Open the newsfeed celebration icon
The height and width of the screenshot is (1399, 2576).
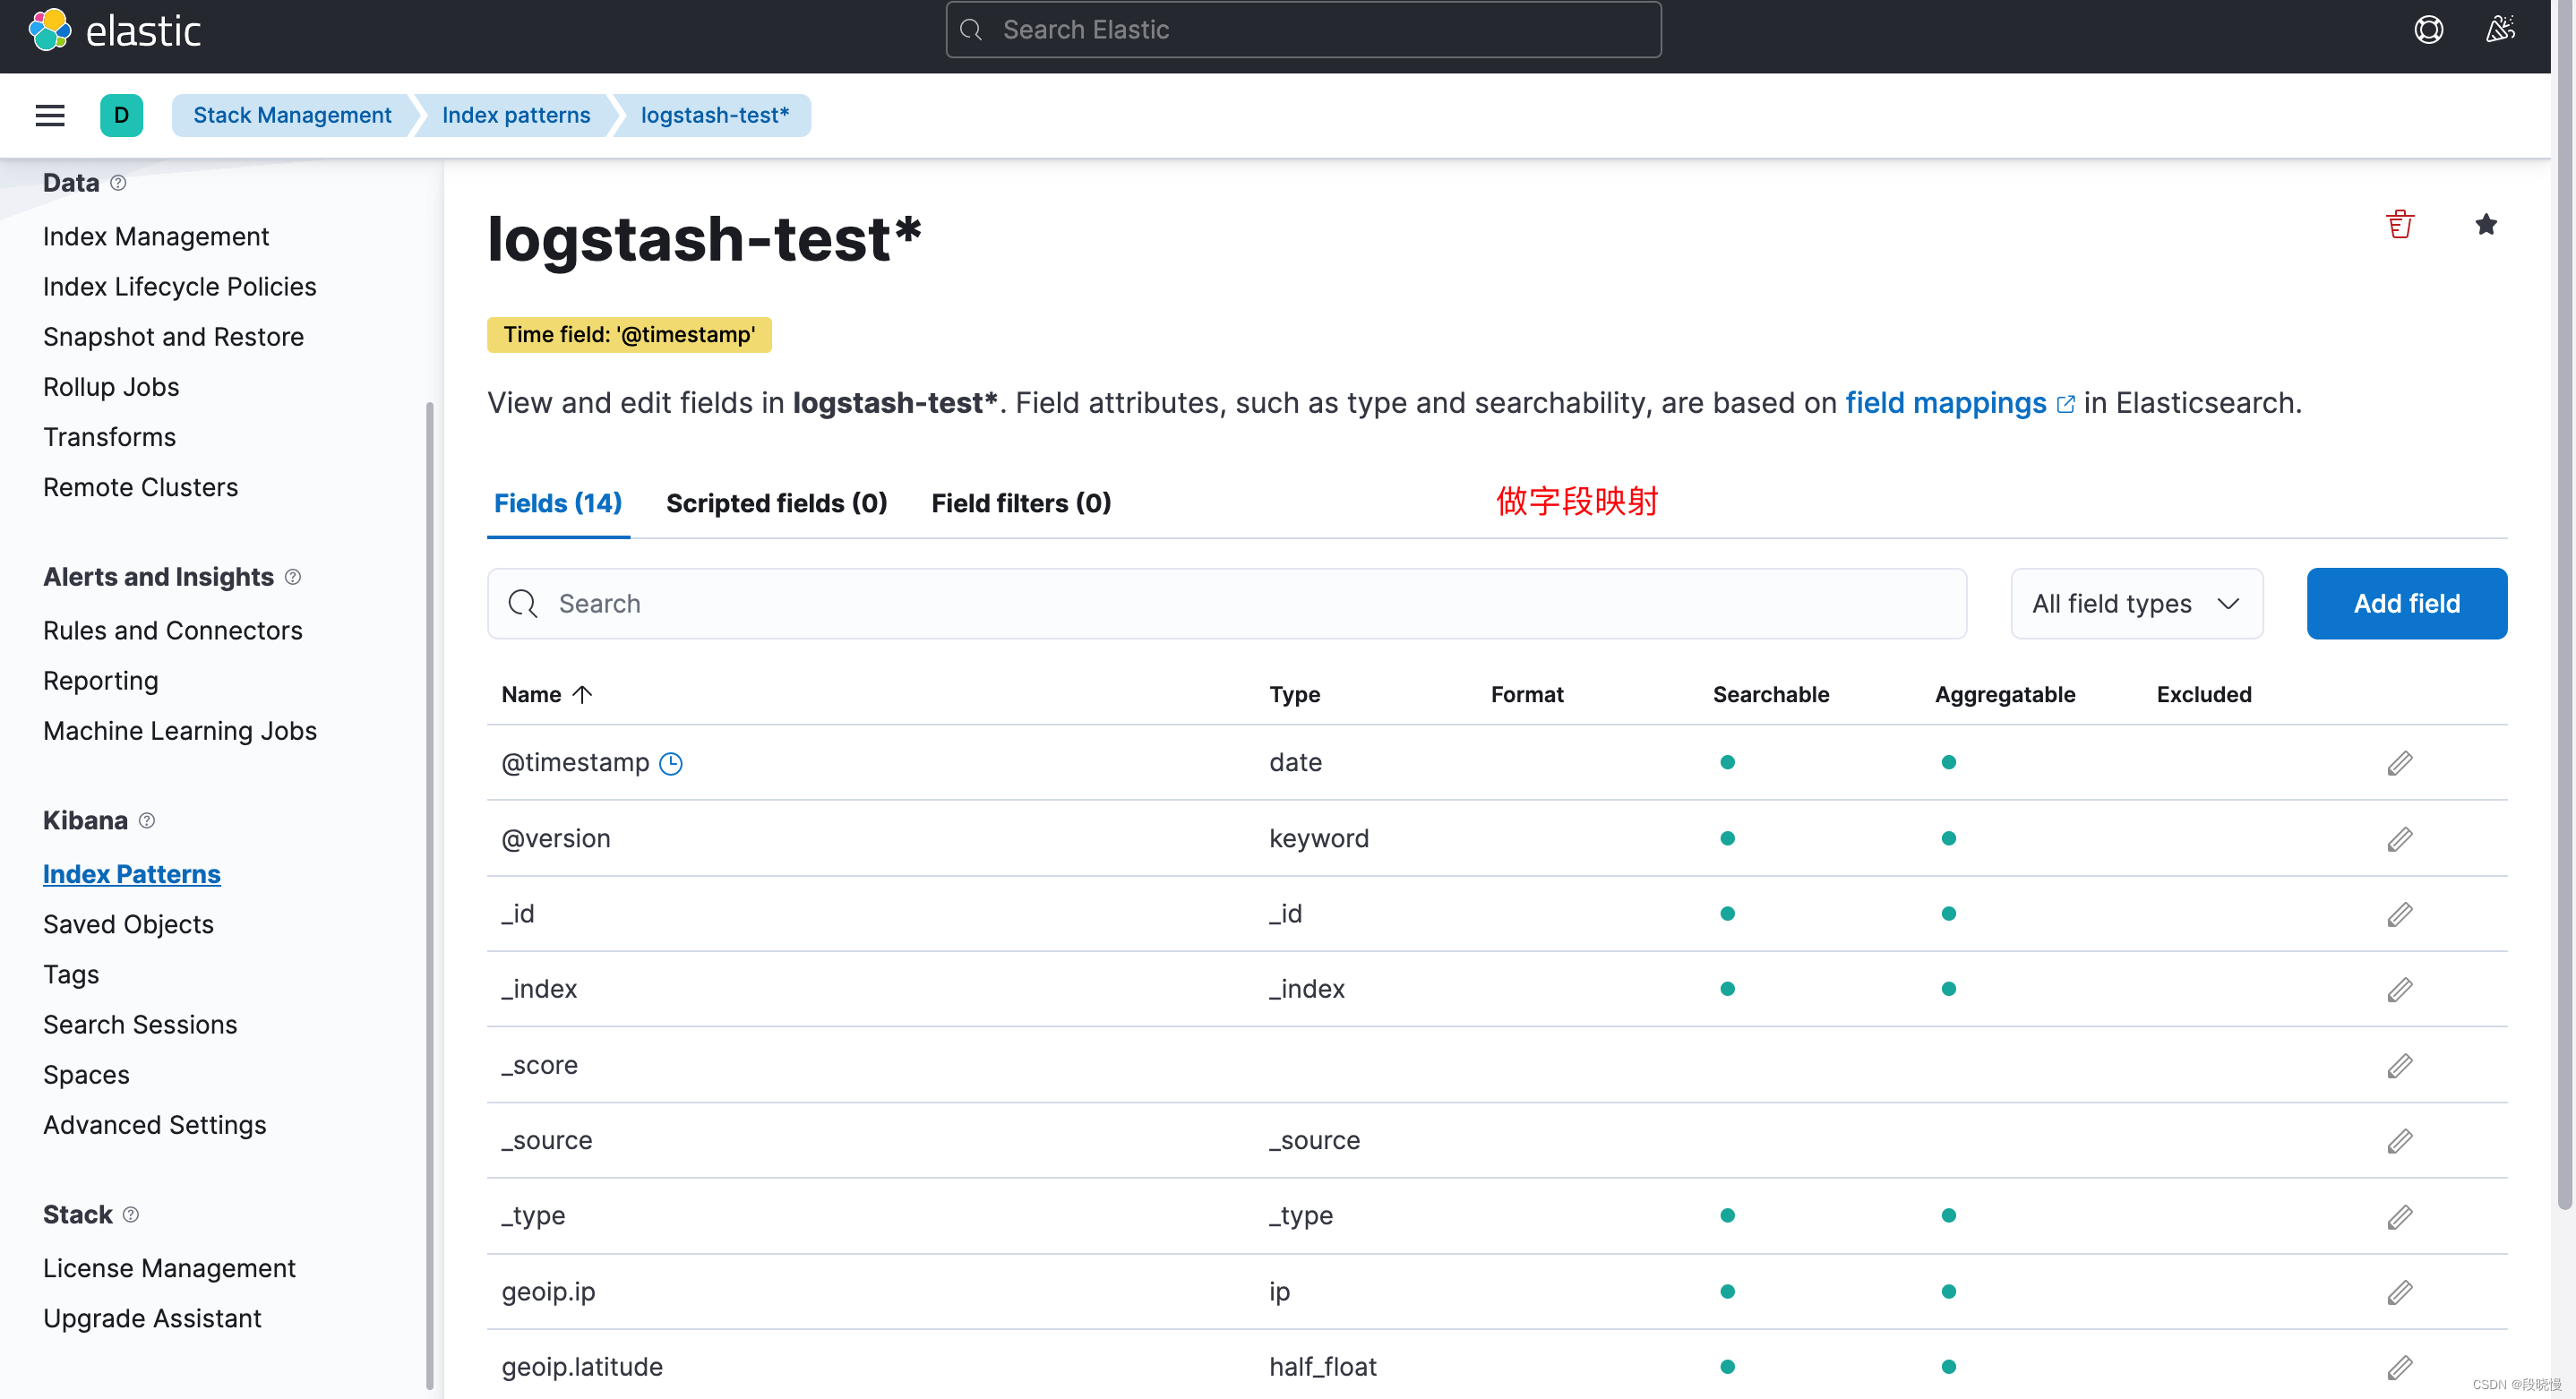(2500, 30)
